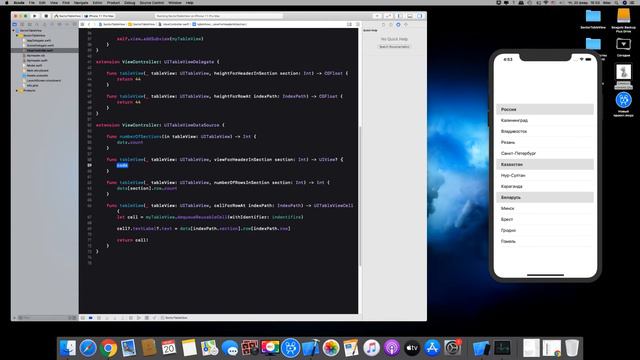This screenshot has width=640, height=360.
Task: Go back in editor jump bar
Action: click(89, 24)
